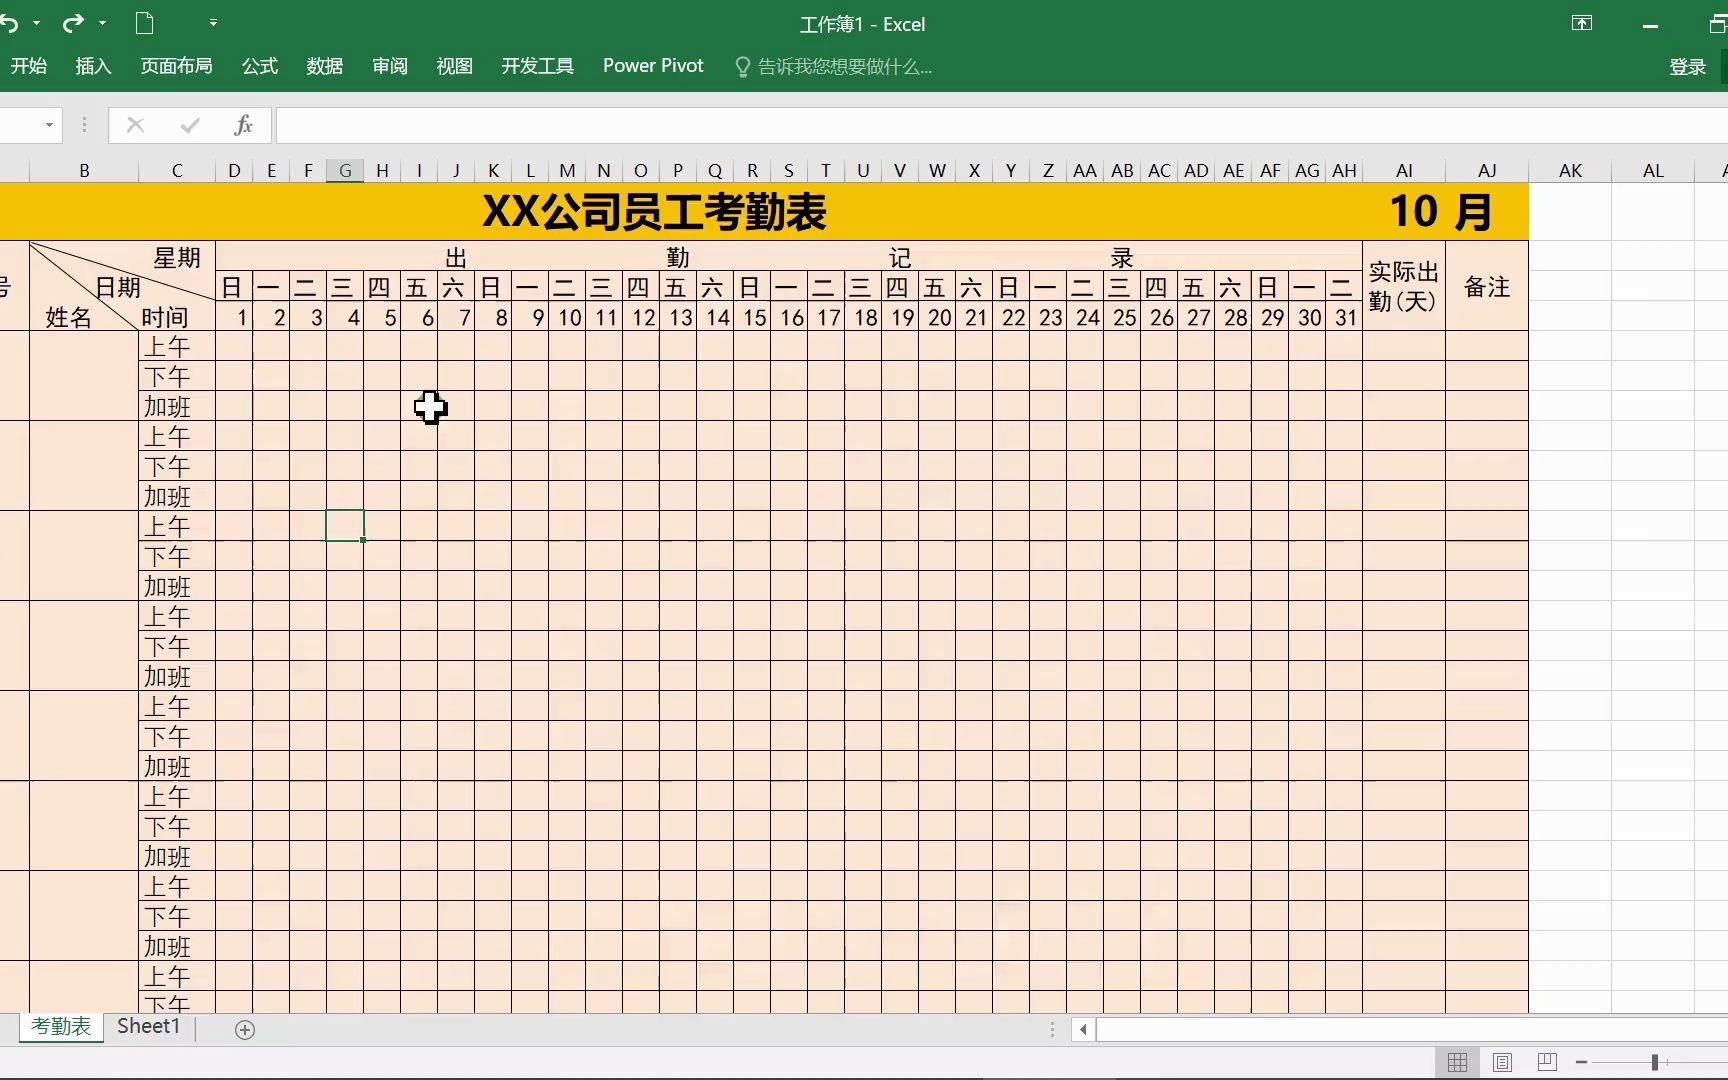Viewport: 1728px width, 1080px height.
Task: Click the zoom slider handle
Action: 1655,1062
